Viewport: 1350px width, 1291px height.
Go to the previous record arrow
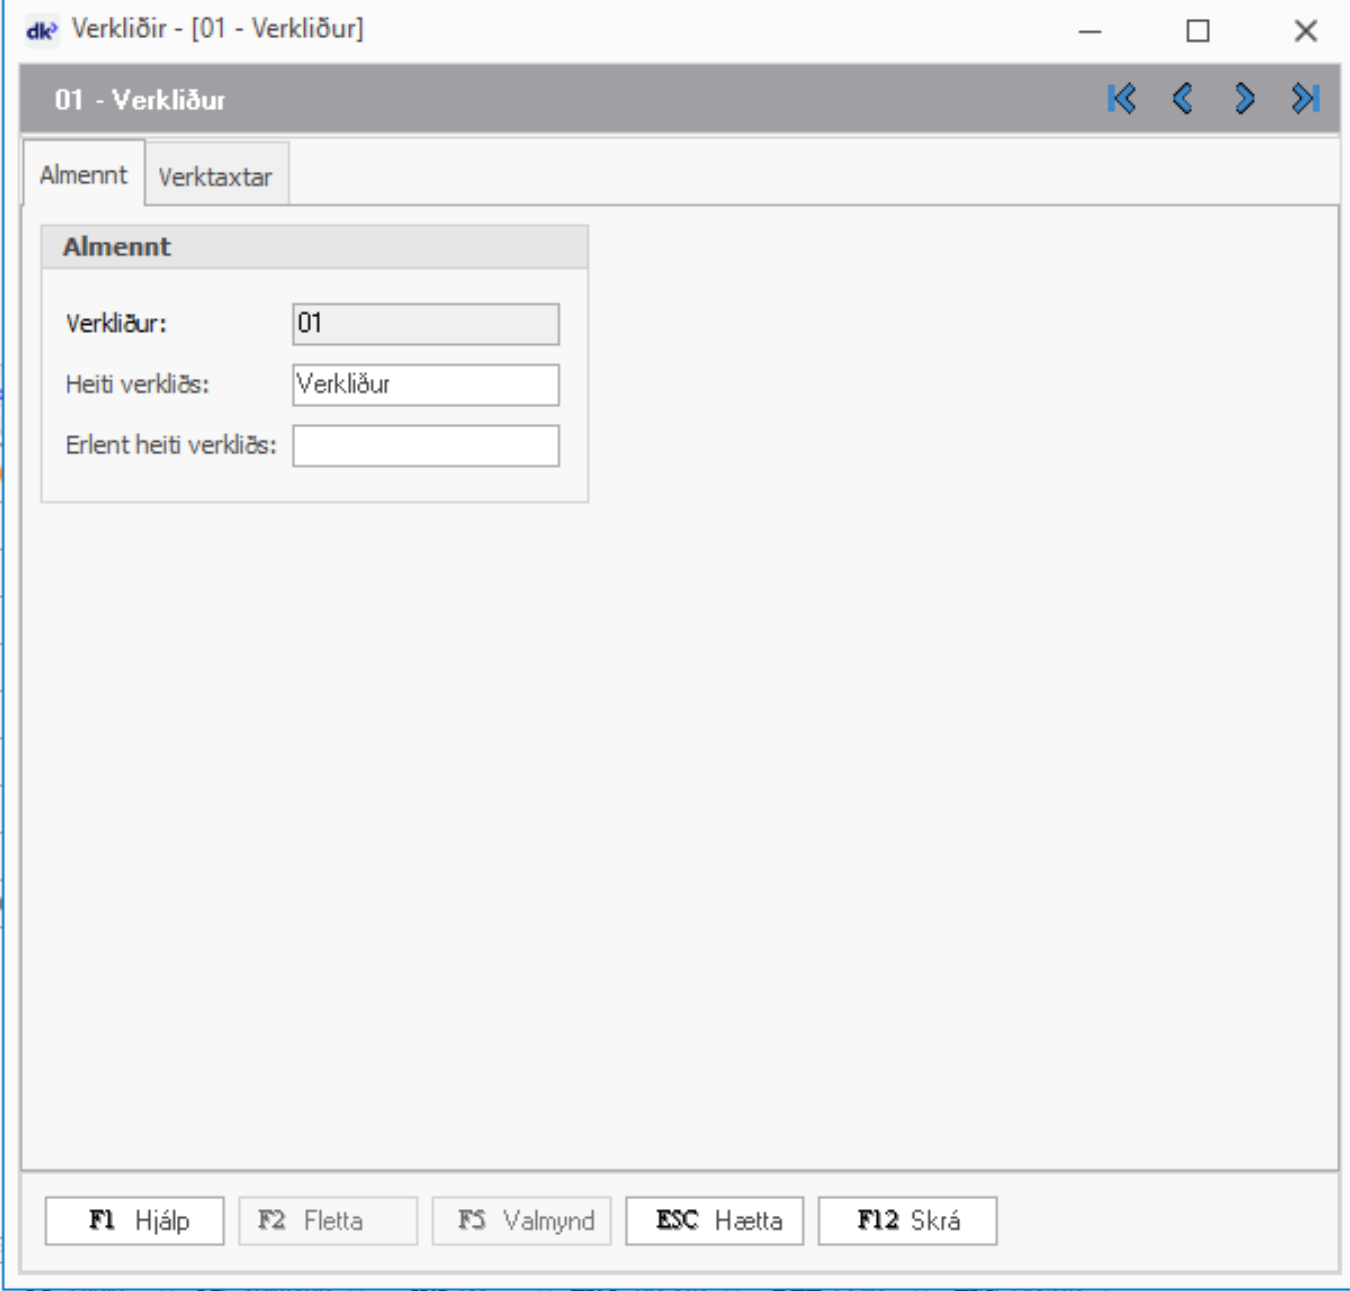click(x=1182, y=99)
